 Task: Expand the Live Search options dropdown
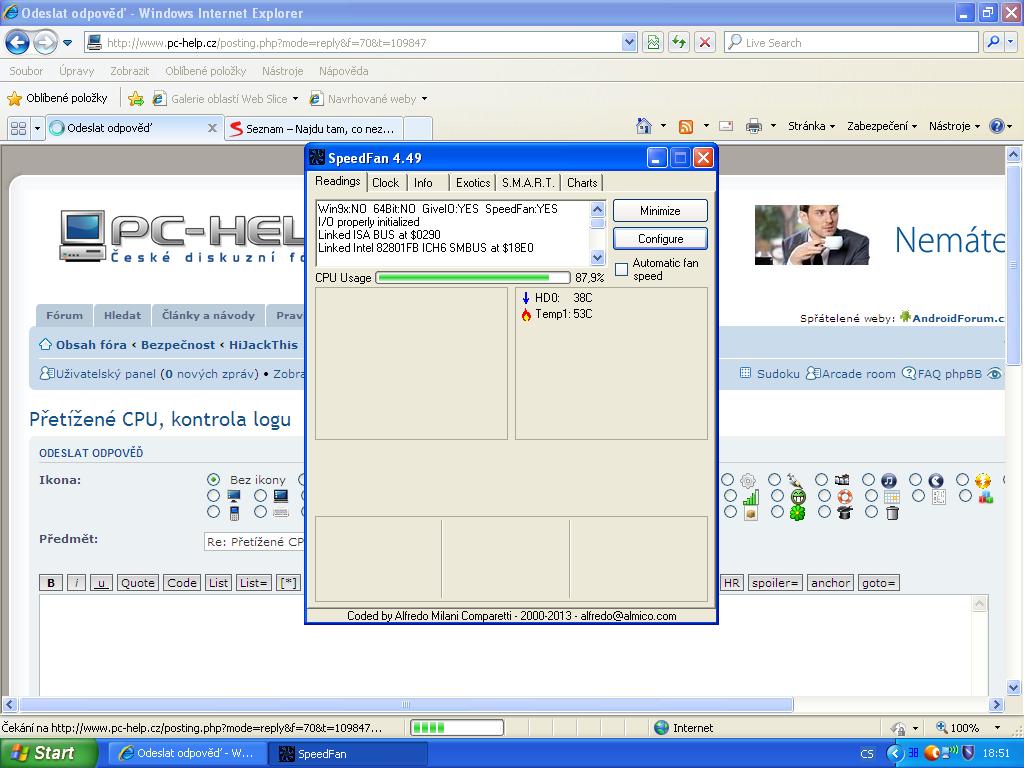pos(1010,42)
